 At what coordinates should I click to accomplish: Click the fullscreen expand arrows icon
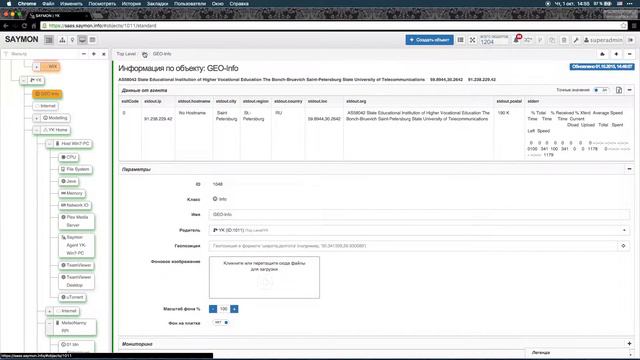[x=473, y=40]
